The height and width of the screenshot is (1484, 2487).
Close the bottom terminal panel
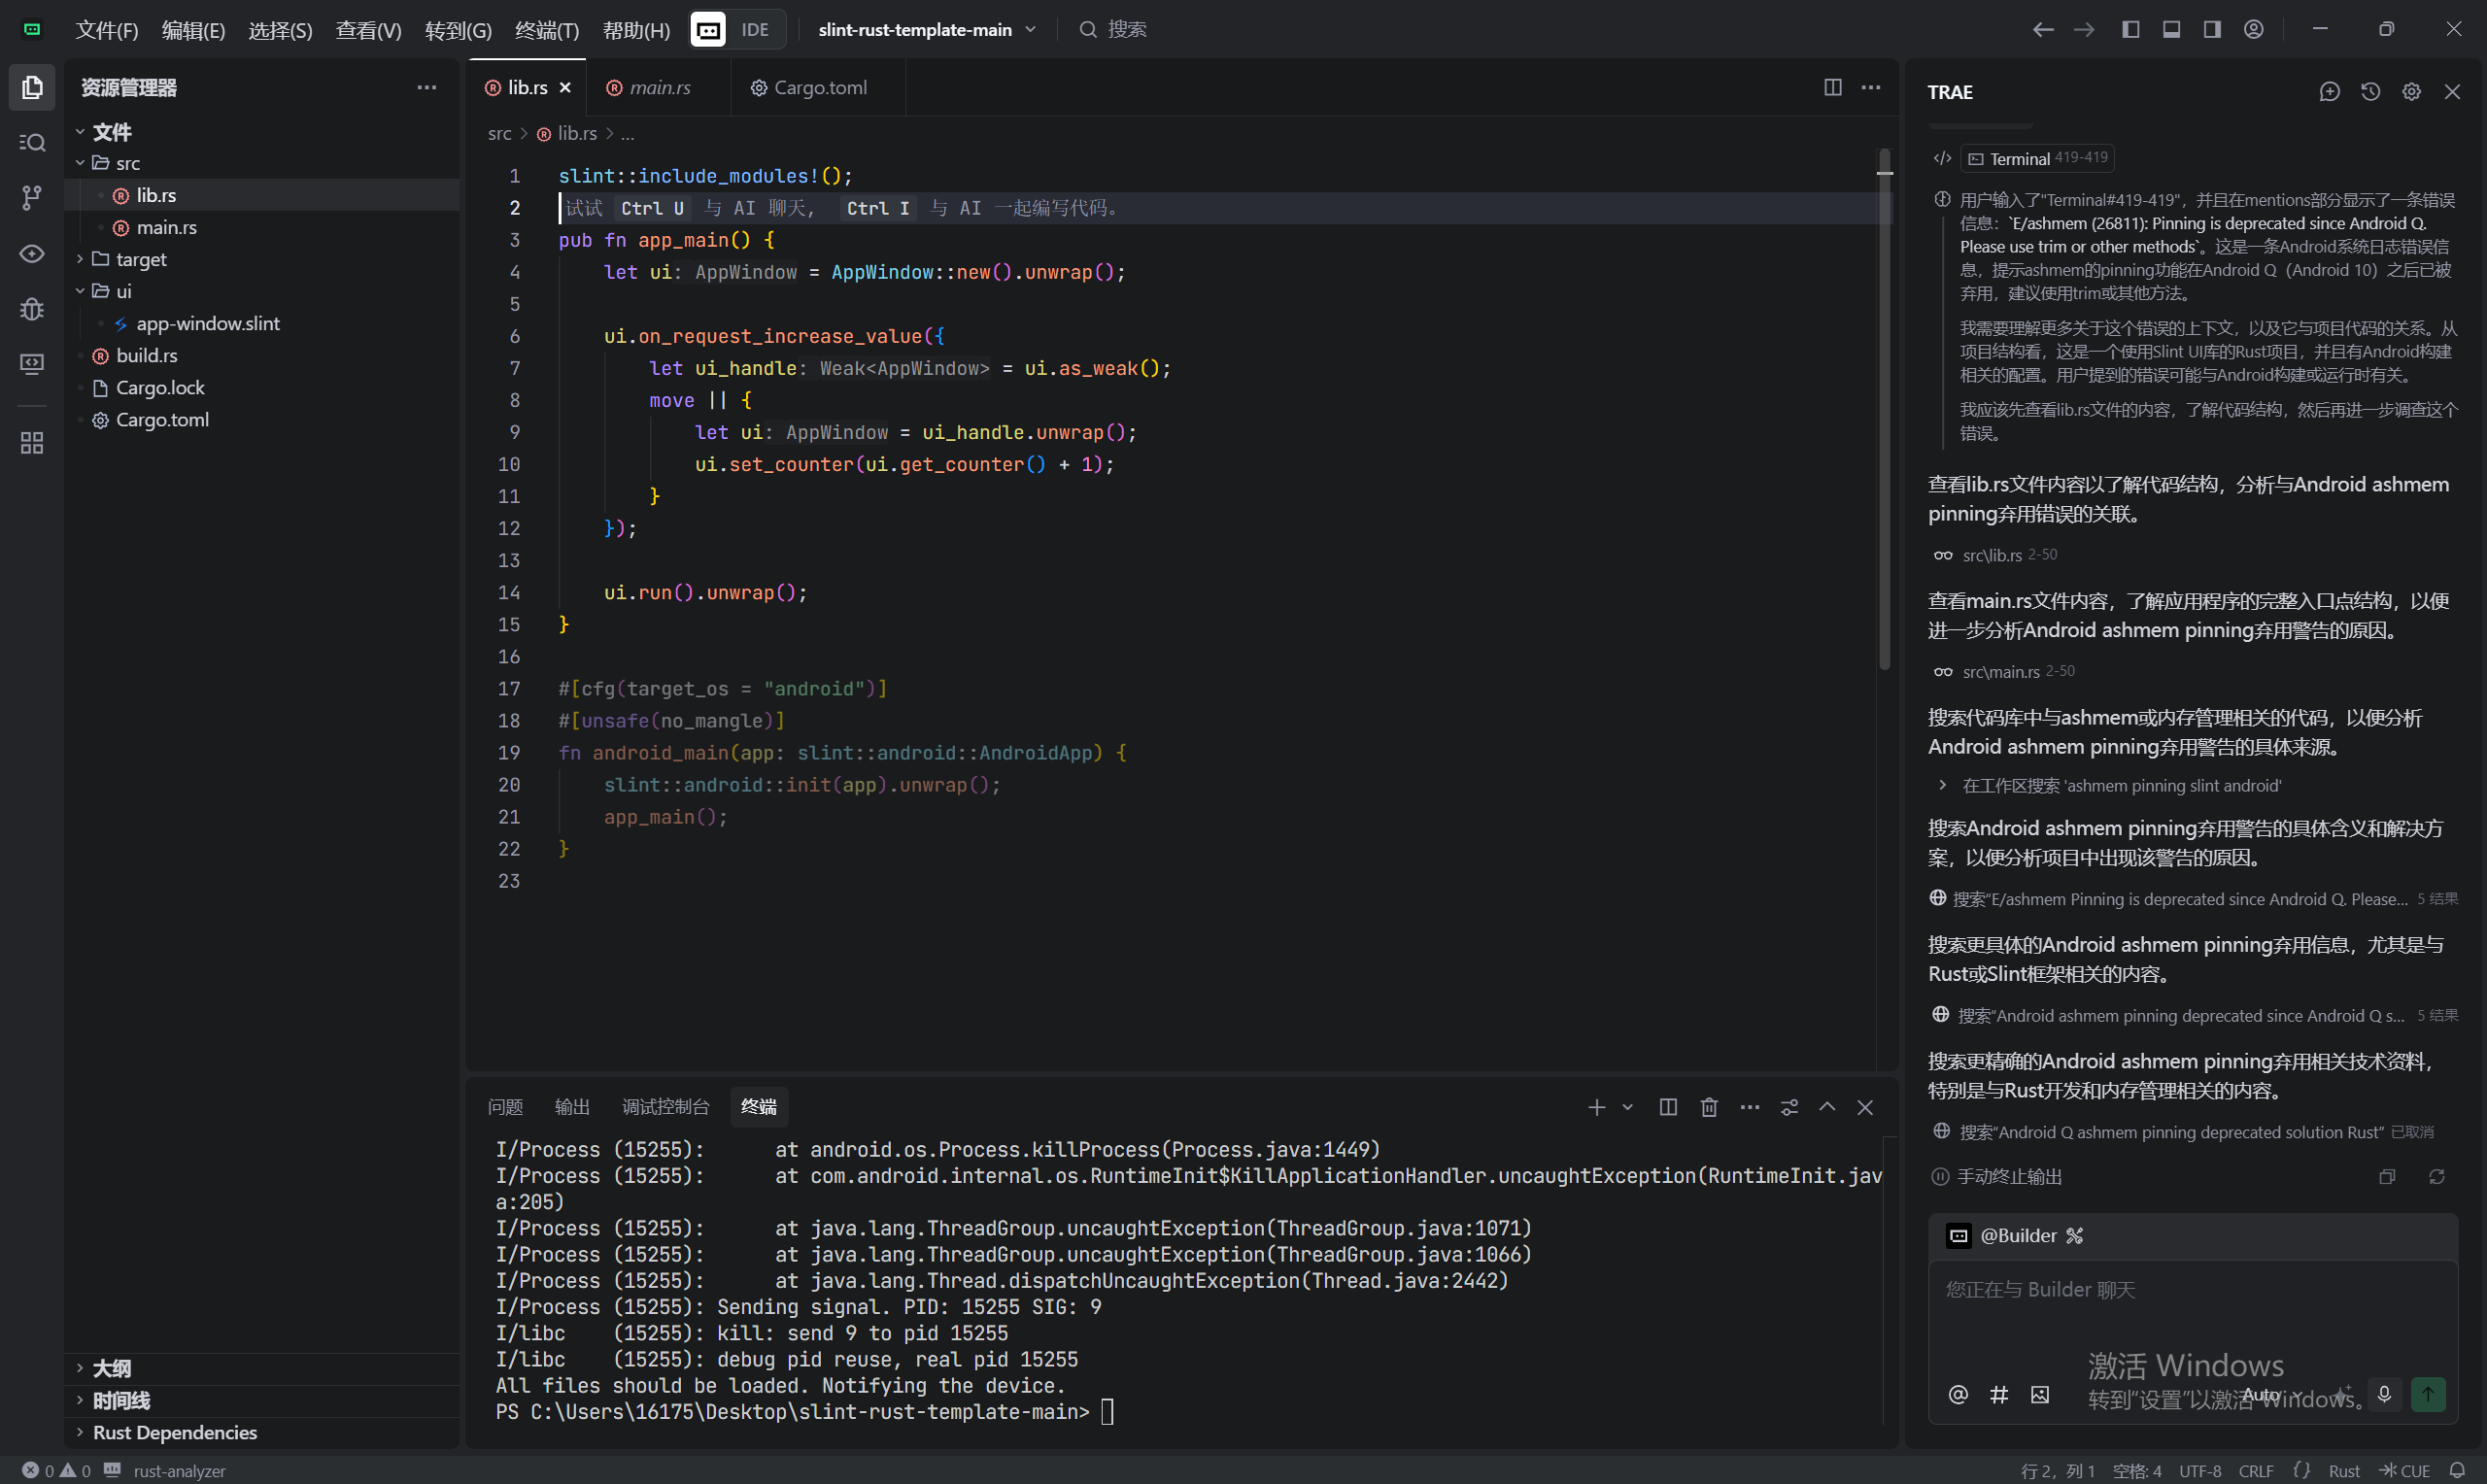pos(1865,1107)
